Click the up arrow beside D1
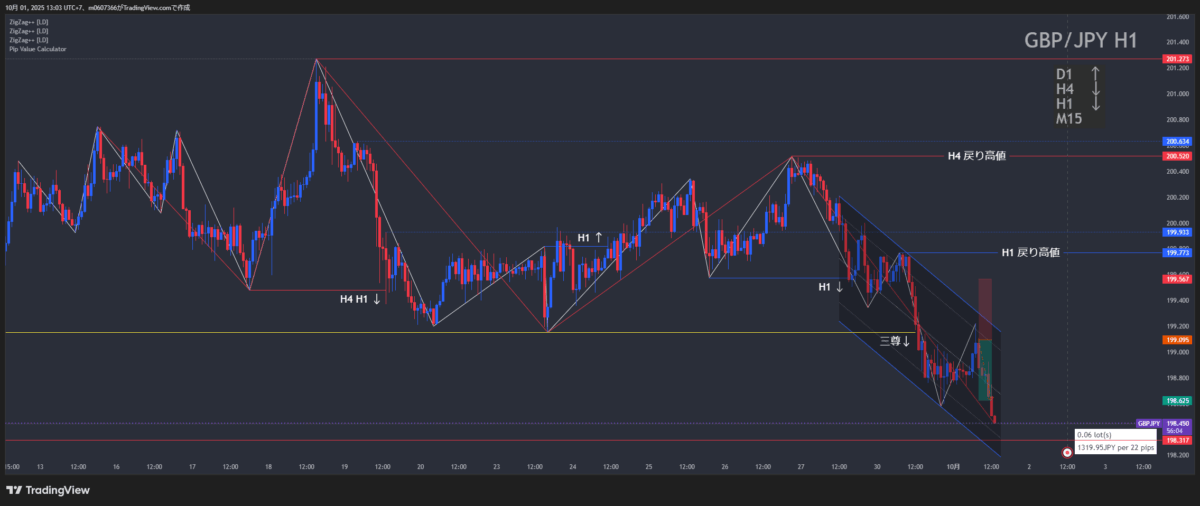The height and width of the screenshot is (506, 1200). tap(1095, 74)
